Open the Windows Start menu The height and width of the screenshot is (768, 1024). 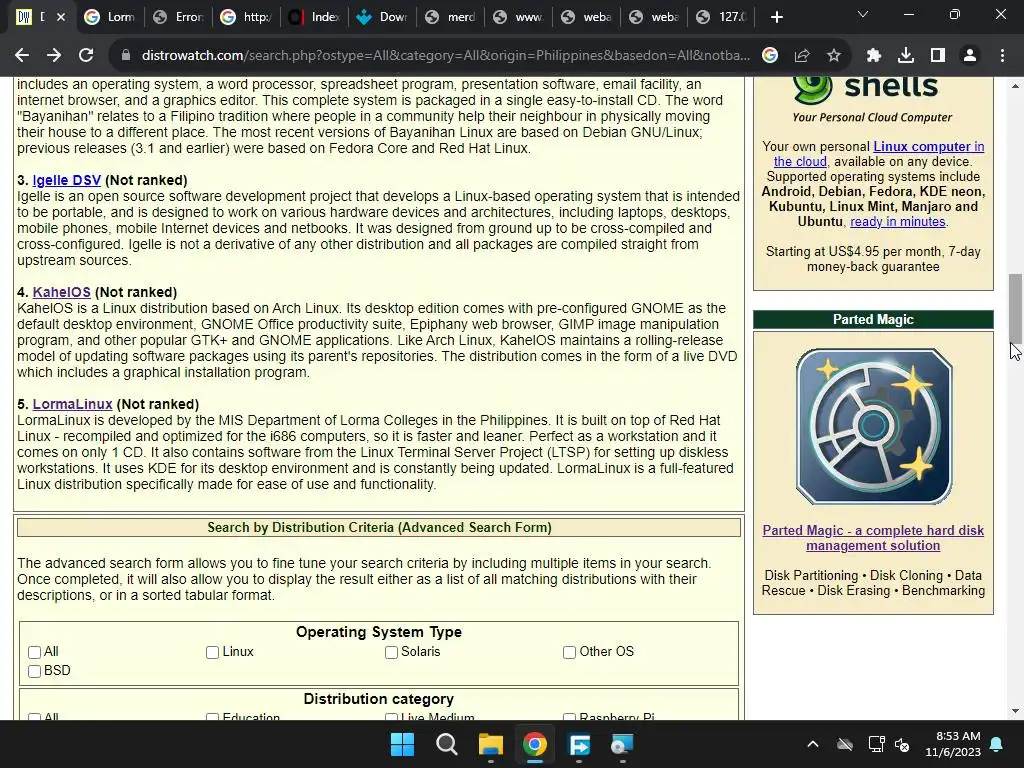402,744
